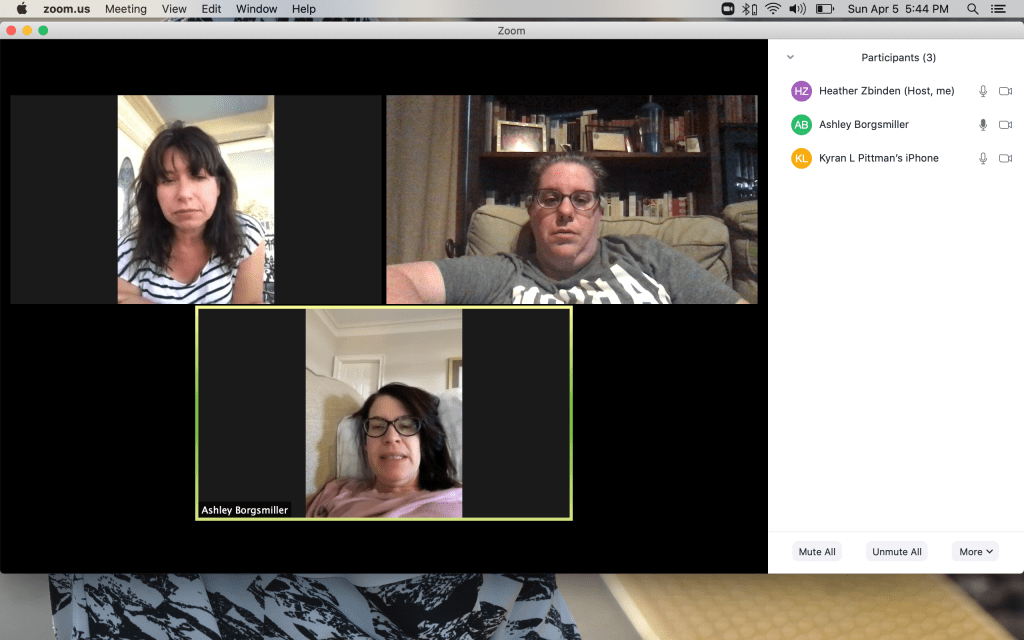Click Heather Zbinden's microphone icon
Screen dimensions: 1024x640
(983, 91)
